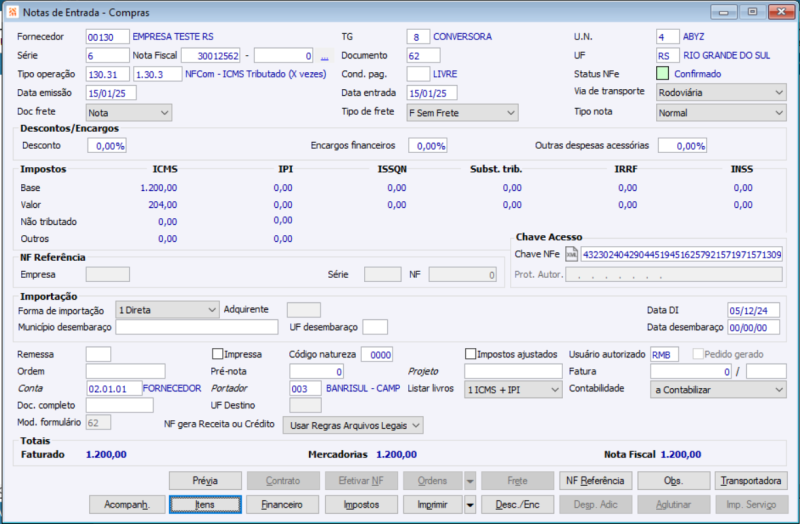This screenshot has height=524, width=800.
Task: Click the Fornecedor code field
Action: (107, 37)
